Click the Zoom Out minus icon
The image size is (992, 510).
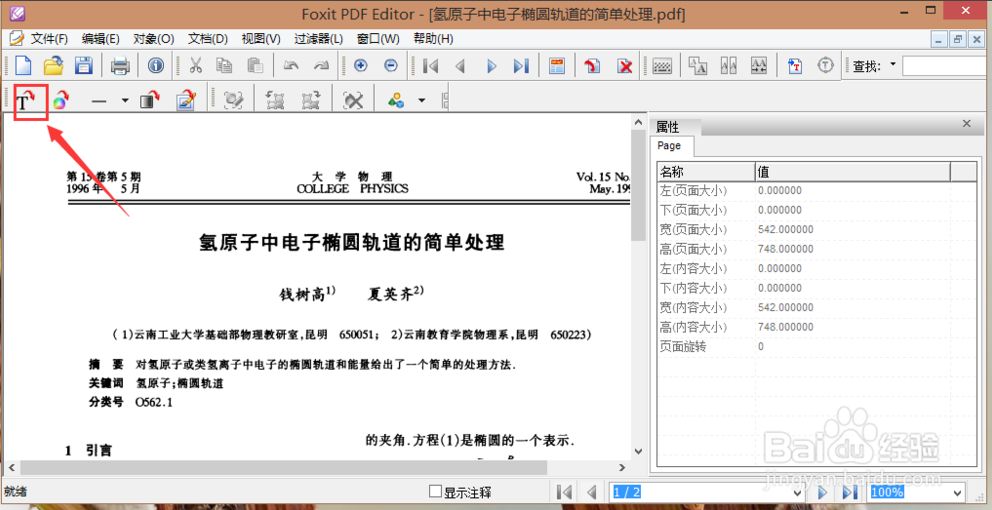click(391, 67)
